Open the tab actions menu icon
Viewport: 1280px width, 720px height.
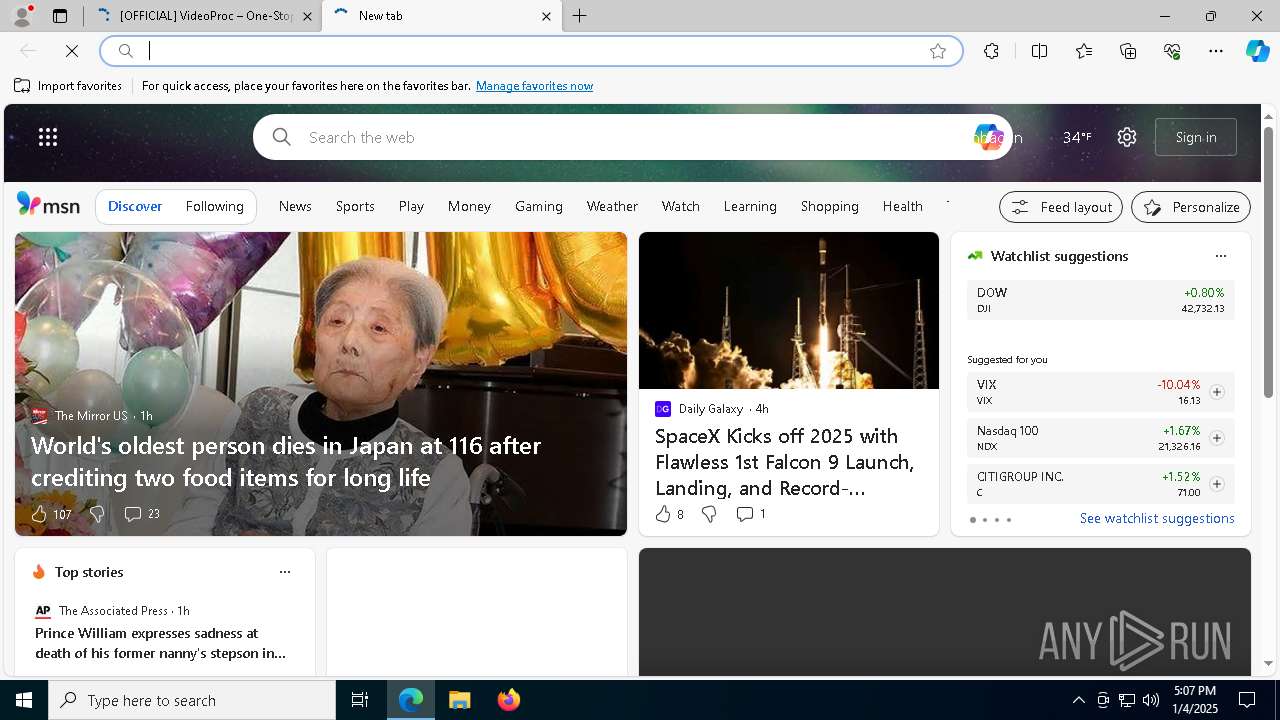coord(60,16)
